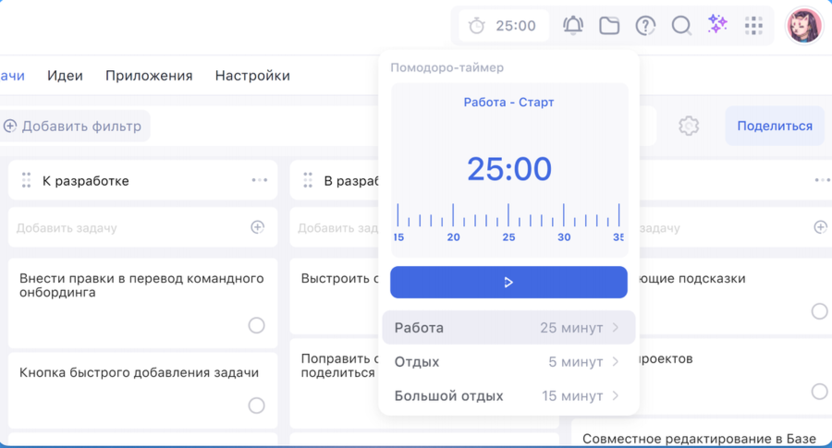Click plus icon in К разработке add field

coord(257,227)
